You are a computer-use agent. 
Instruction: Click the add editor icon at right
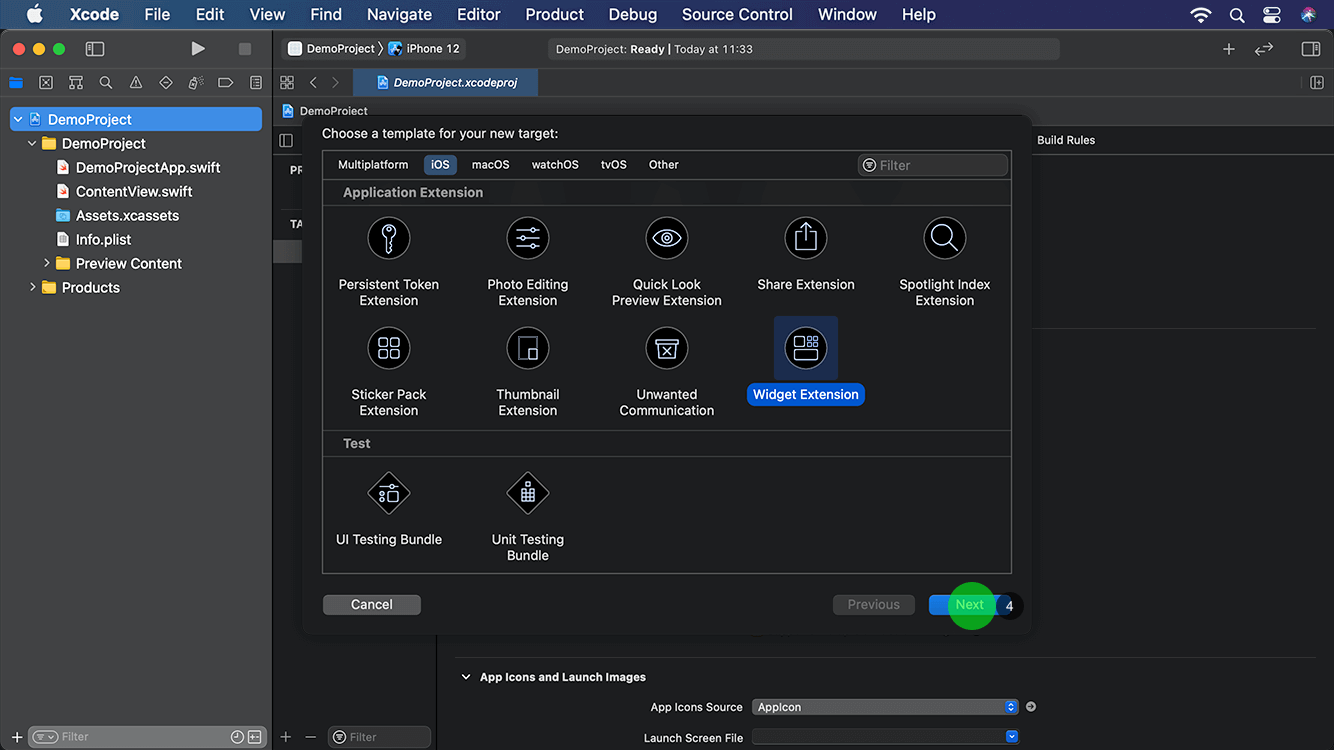[1317, 83]
